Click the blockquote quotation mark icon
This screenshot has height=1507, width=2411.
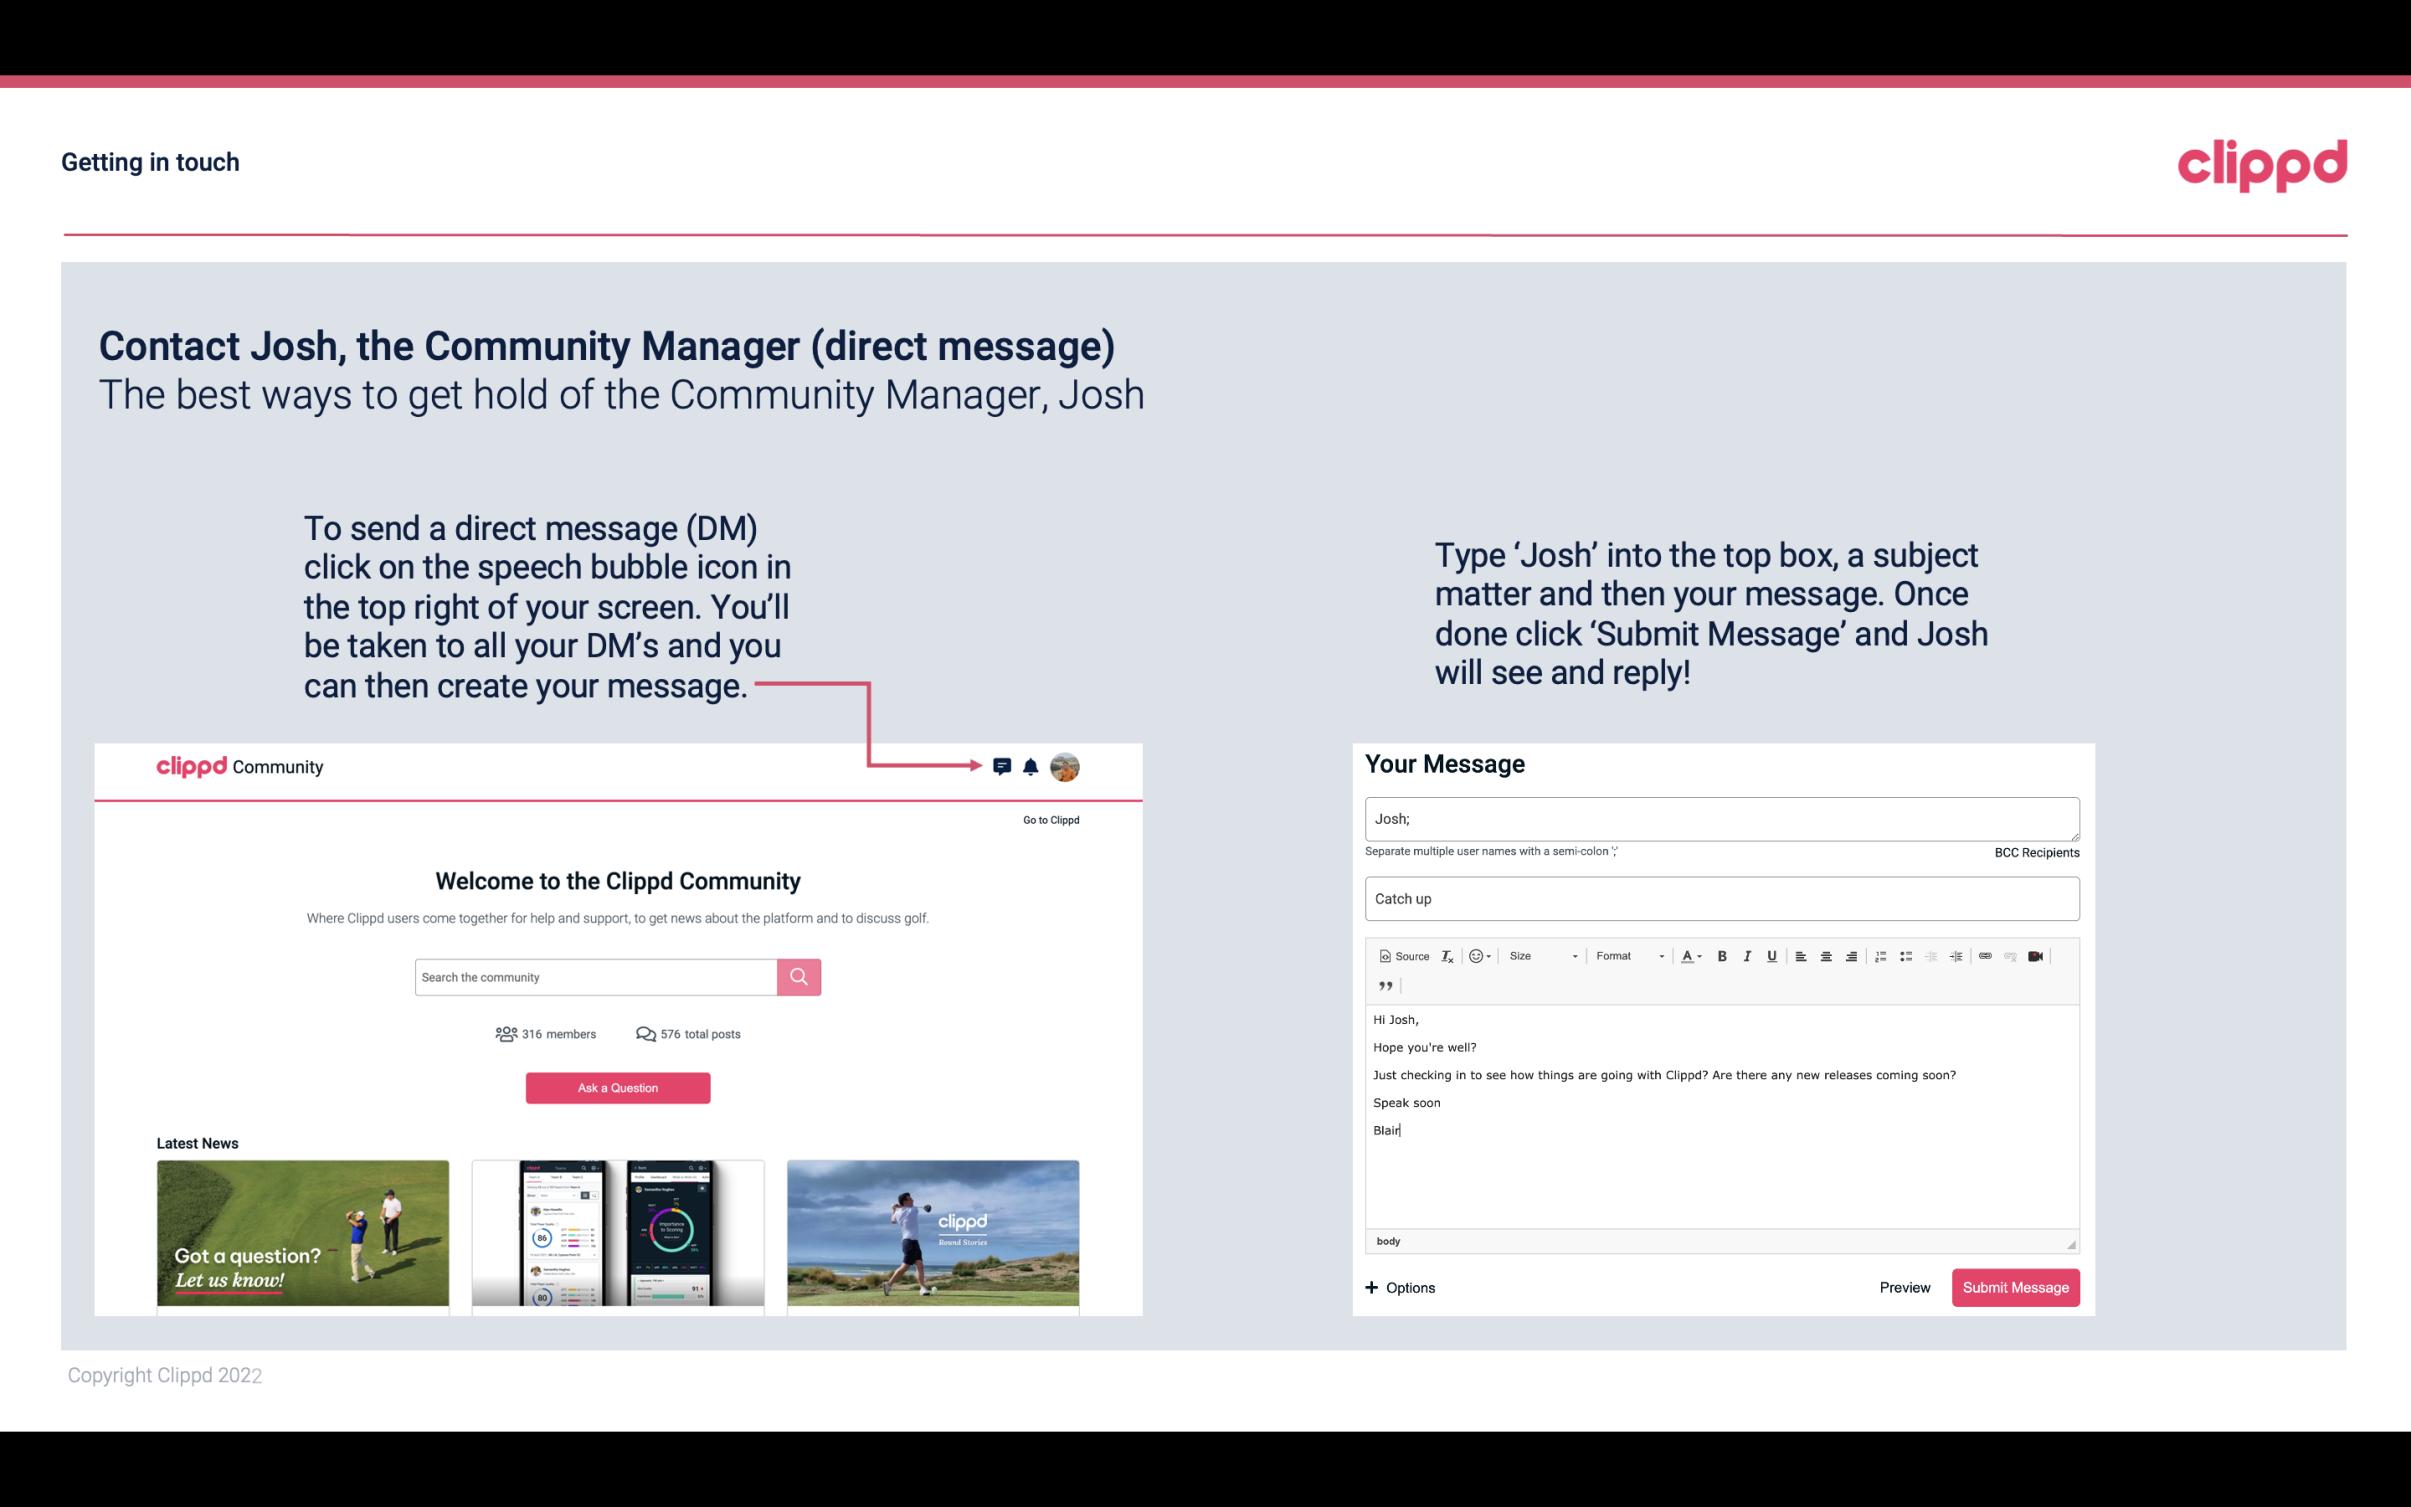pos(1383,988)
